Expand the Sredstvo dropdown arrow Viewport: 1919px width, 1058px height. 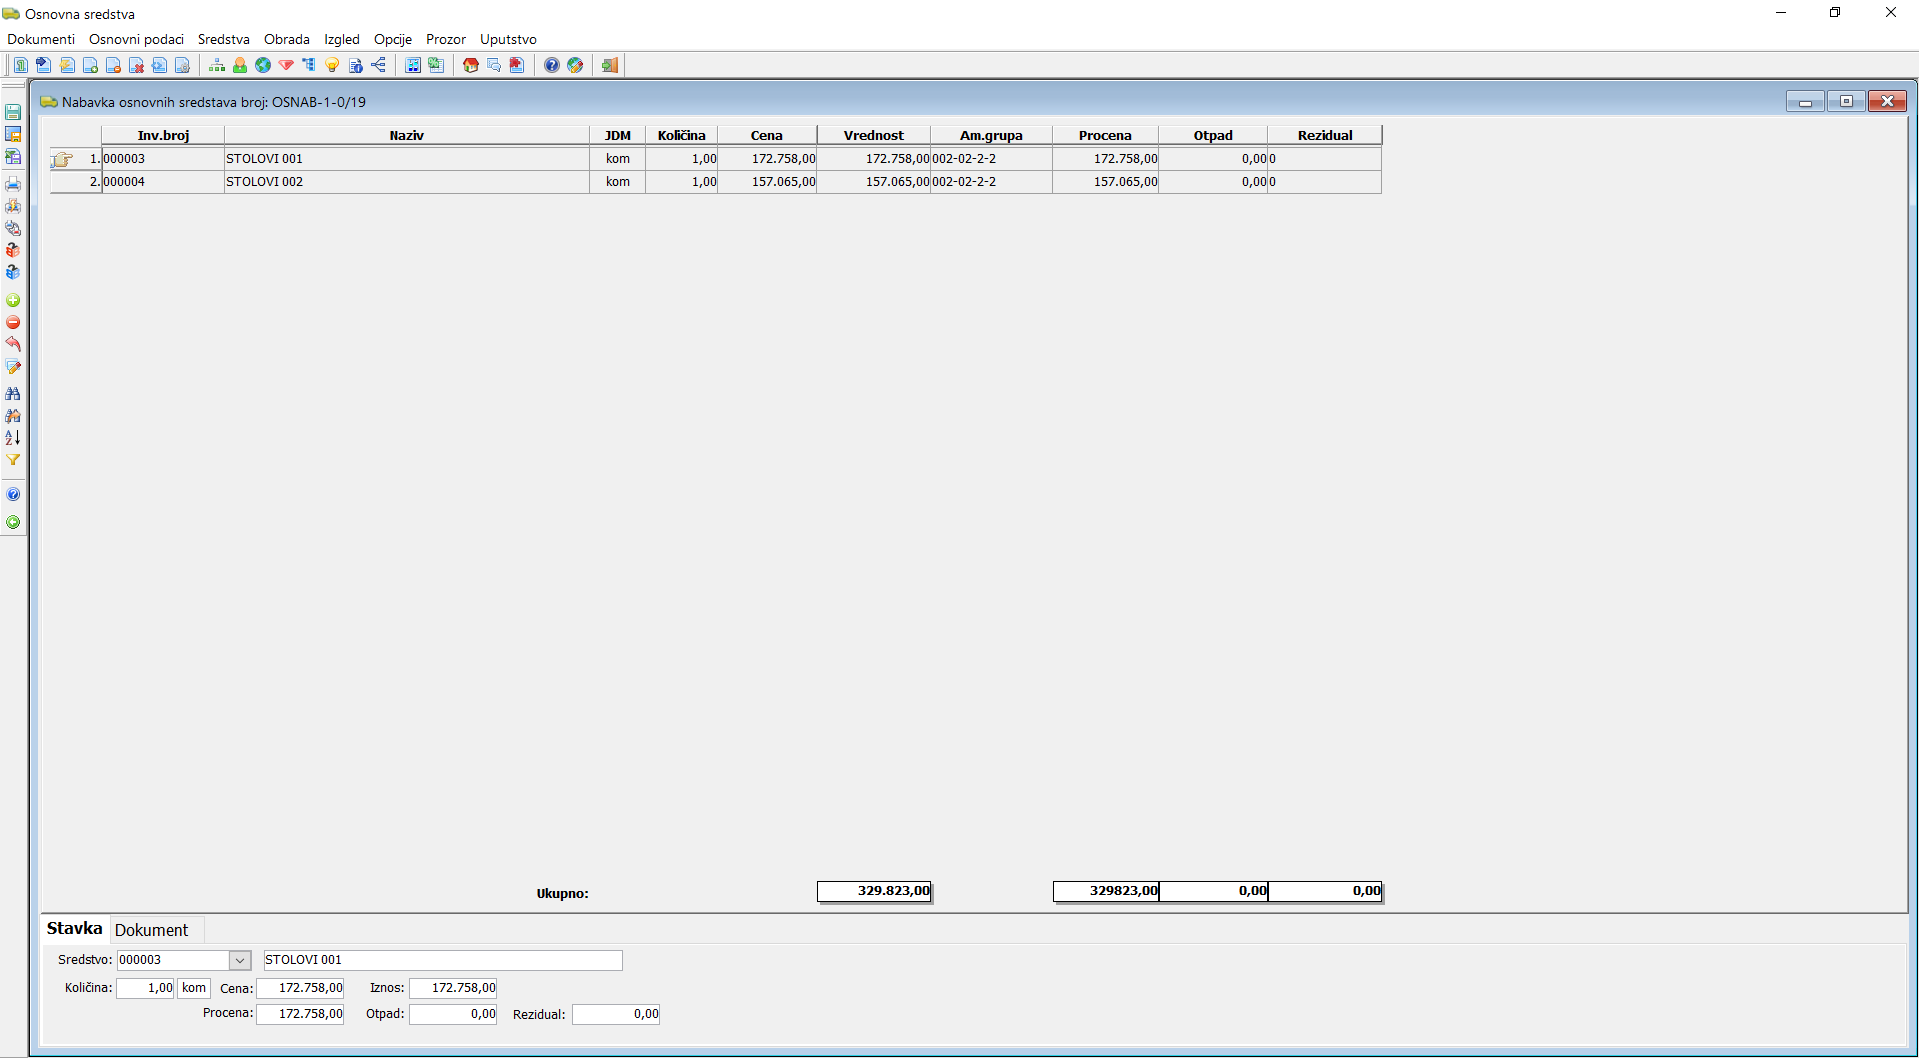[240, 960]
